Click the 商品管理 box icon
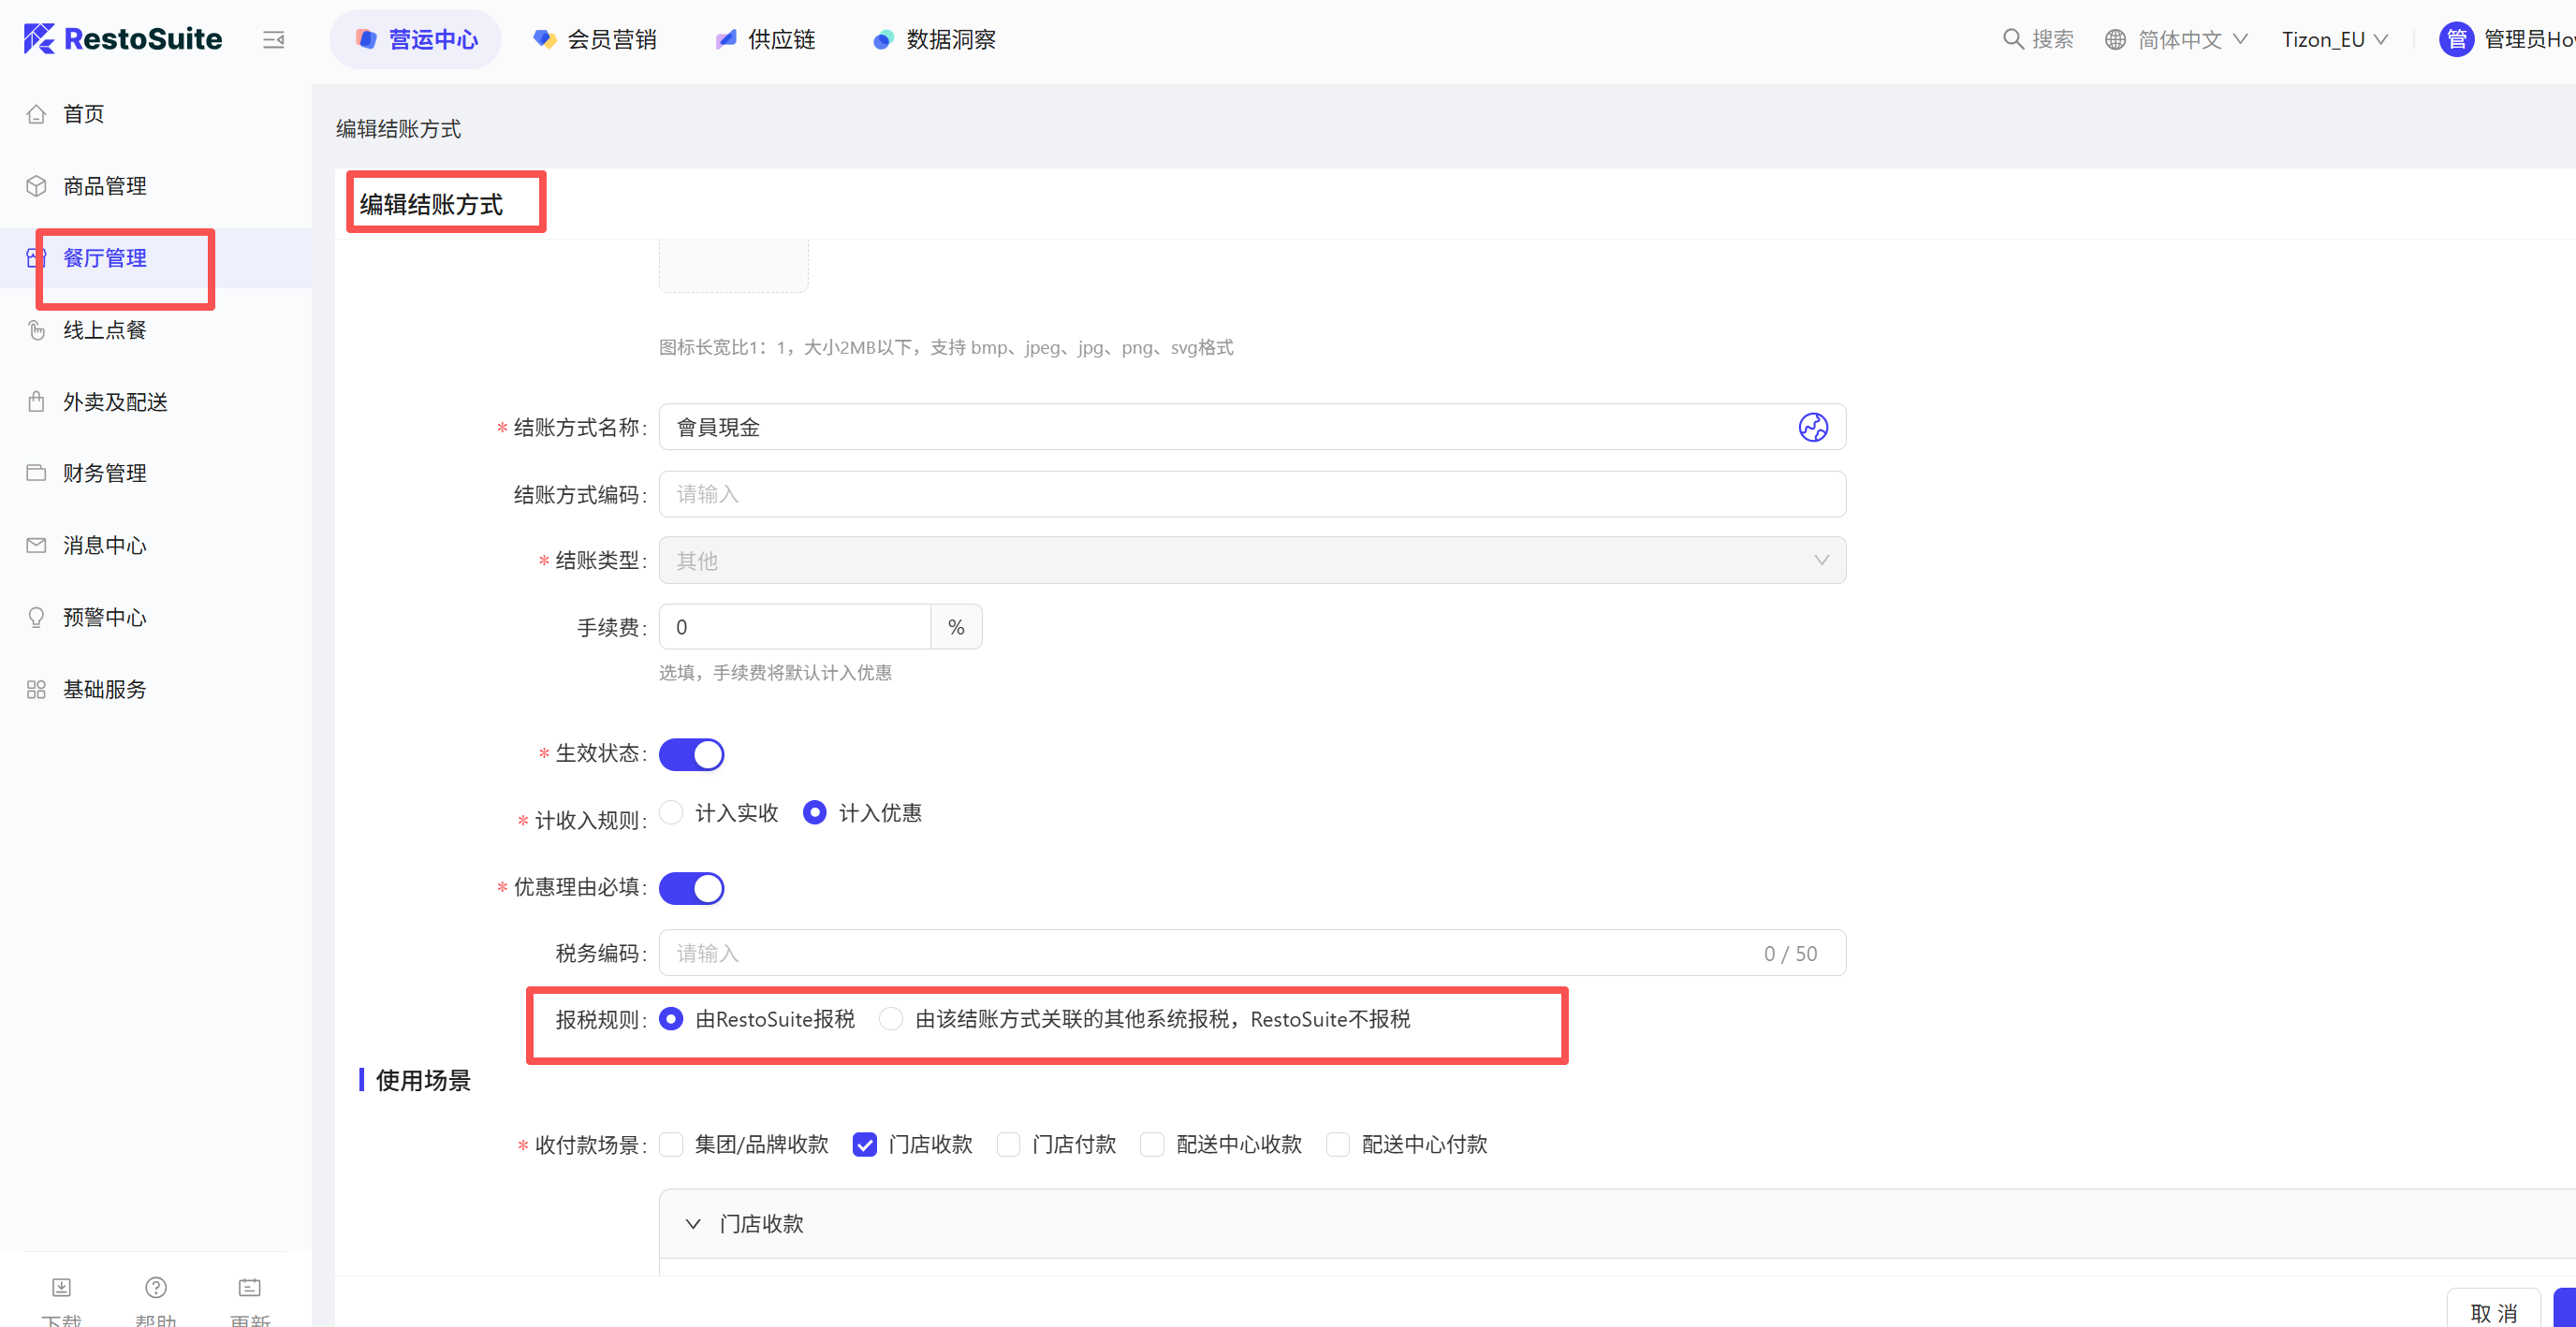Viewport: 2576px width, 1327px height. click(x=37, y=186)
